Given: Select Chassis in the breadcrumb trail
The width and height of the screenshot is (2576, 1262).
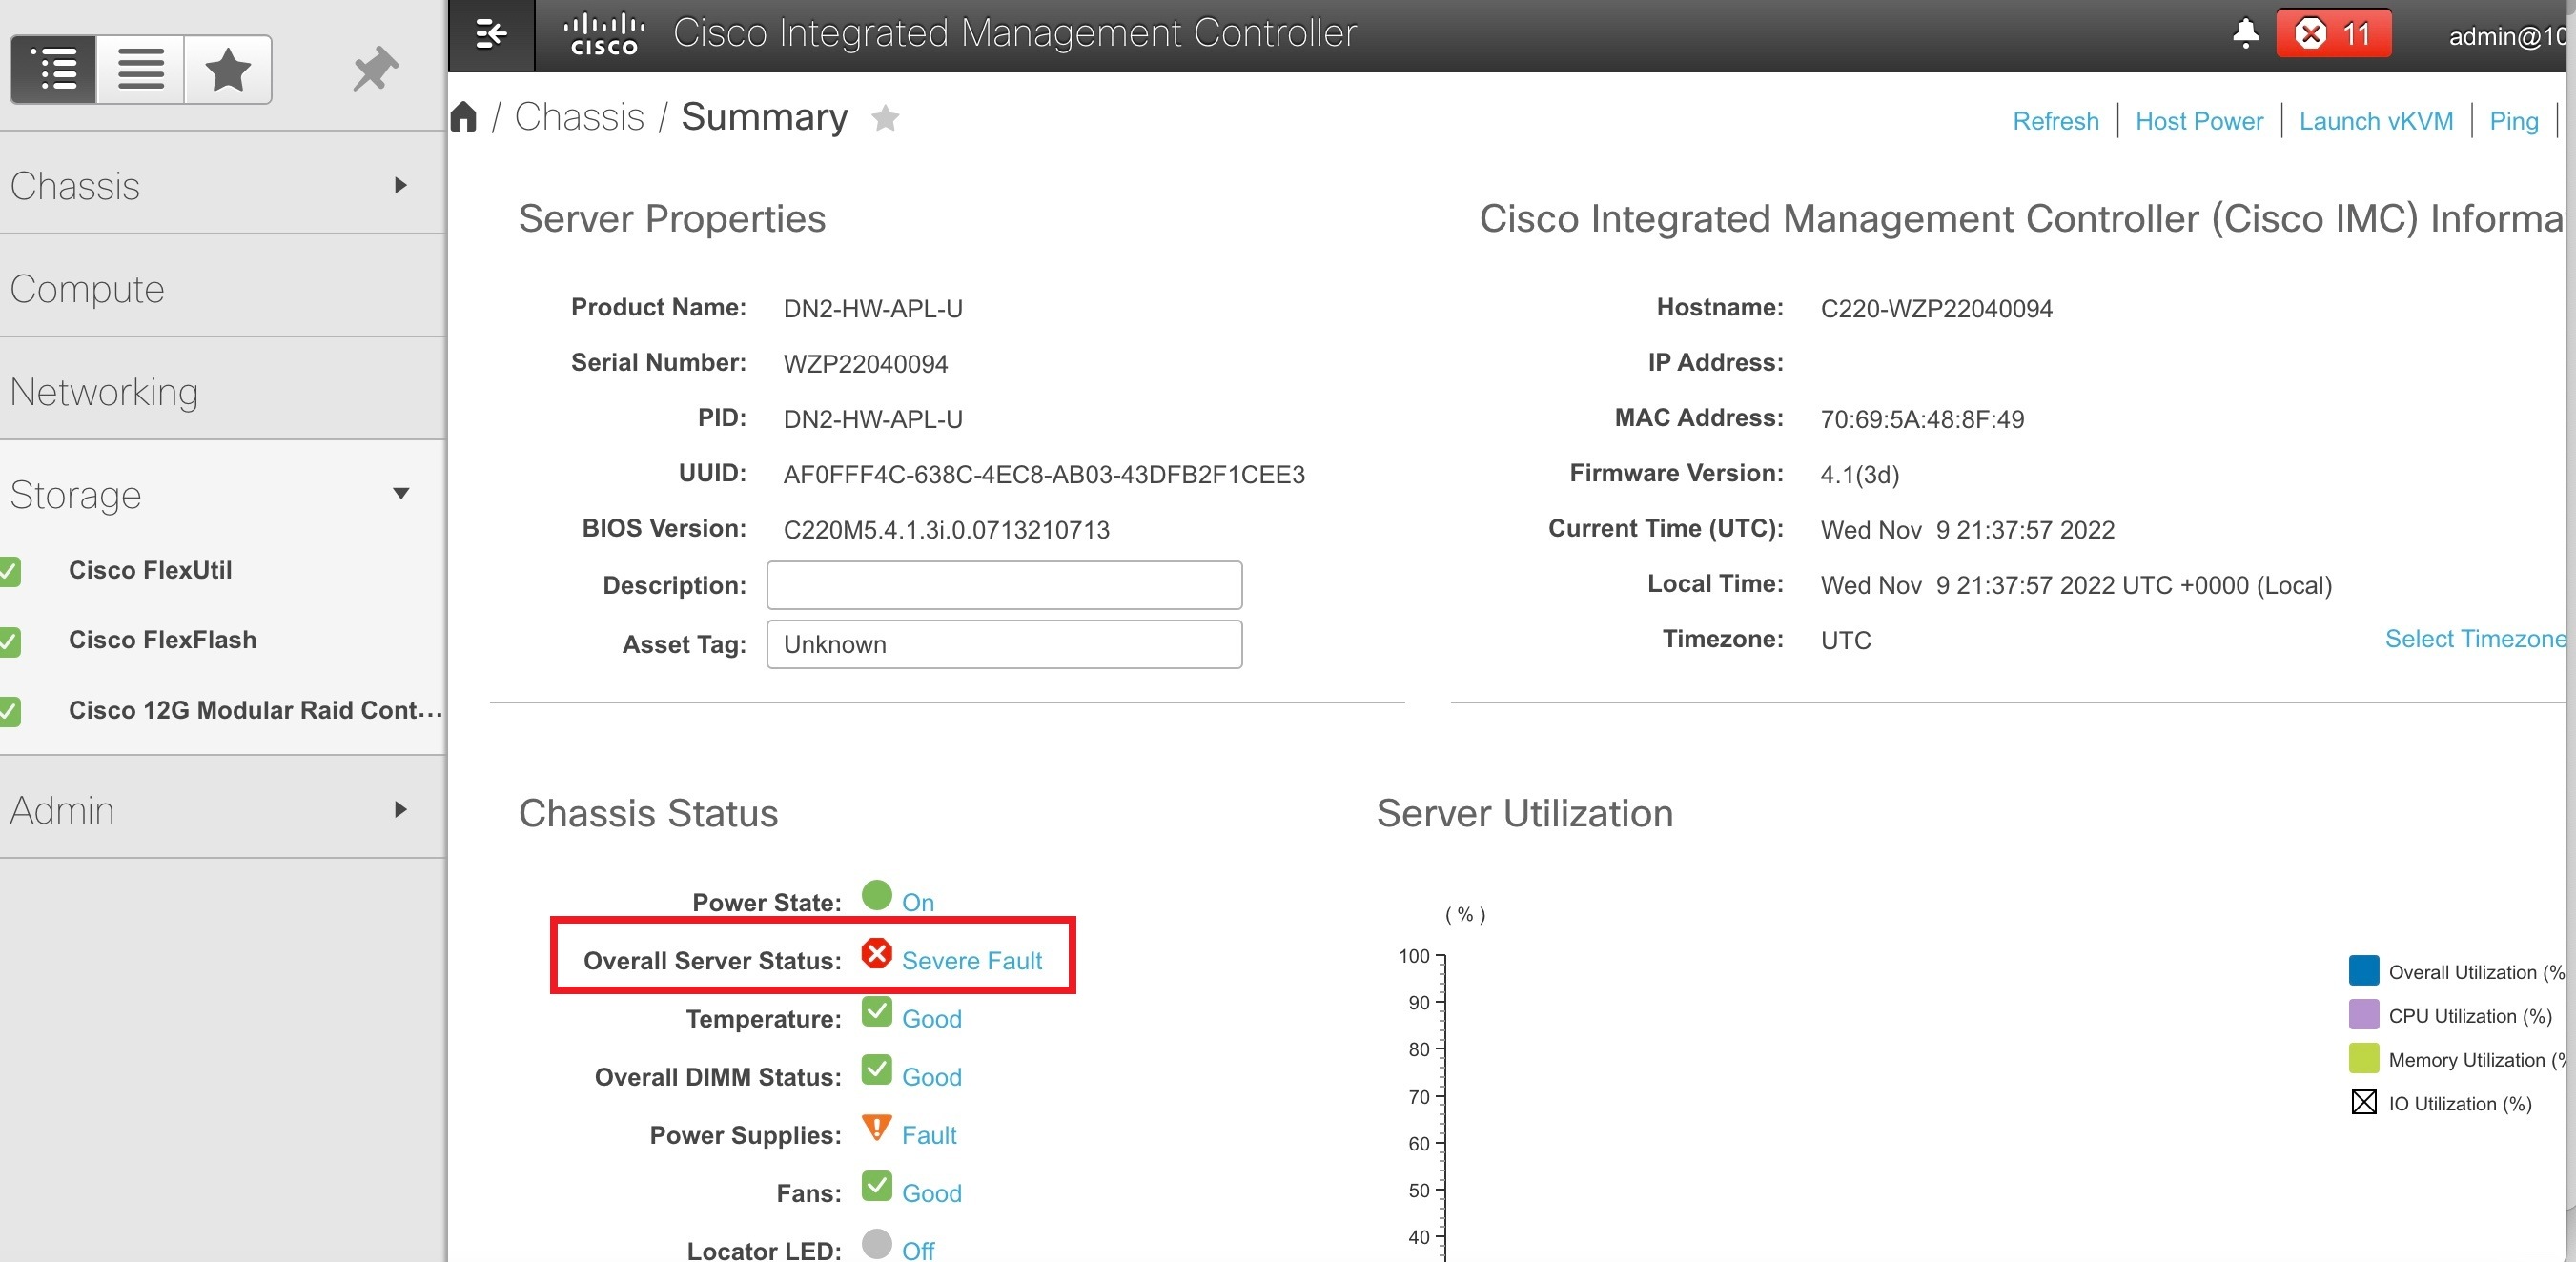Looking at the screenshot, I should (578, 115).
